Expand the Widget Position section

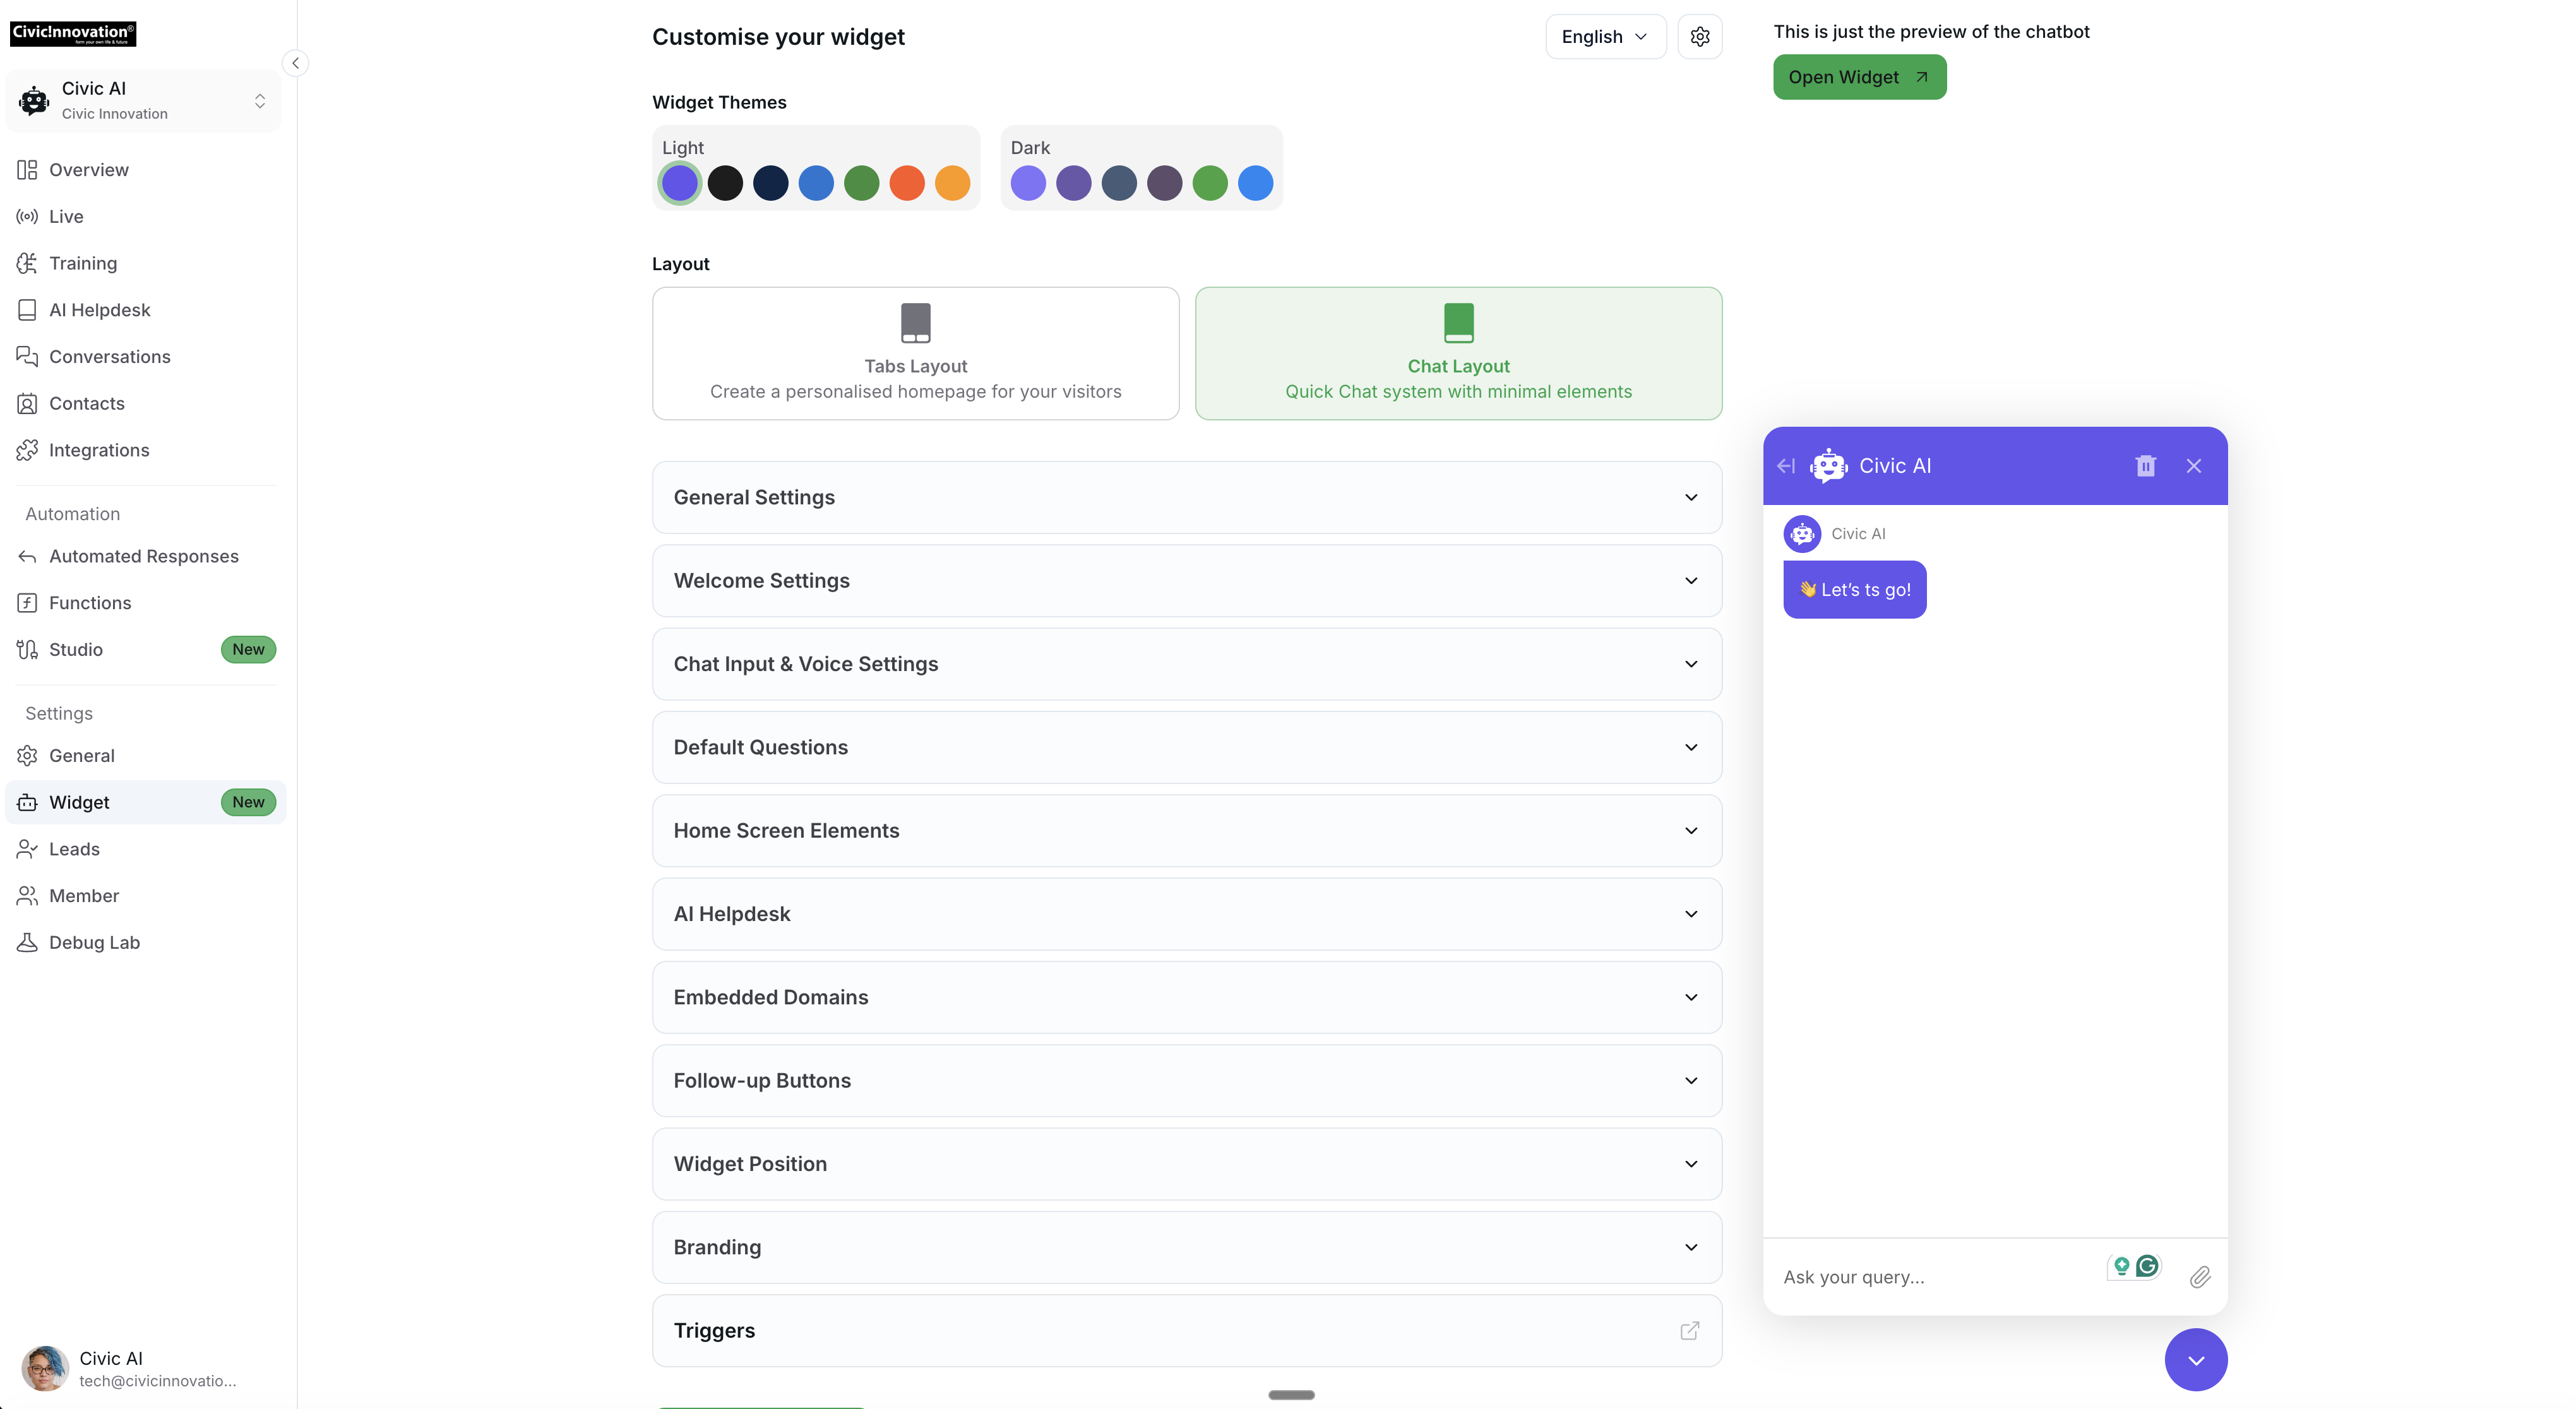[x=1186, y=1164]
